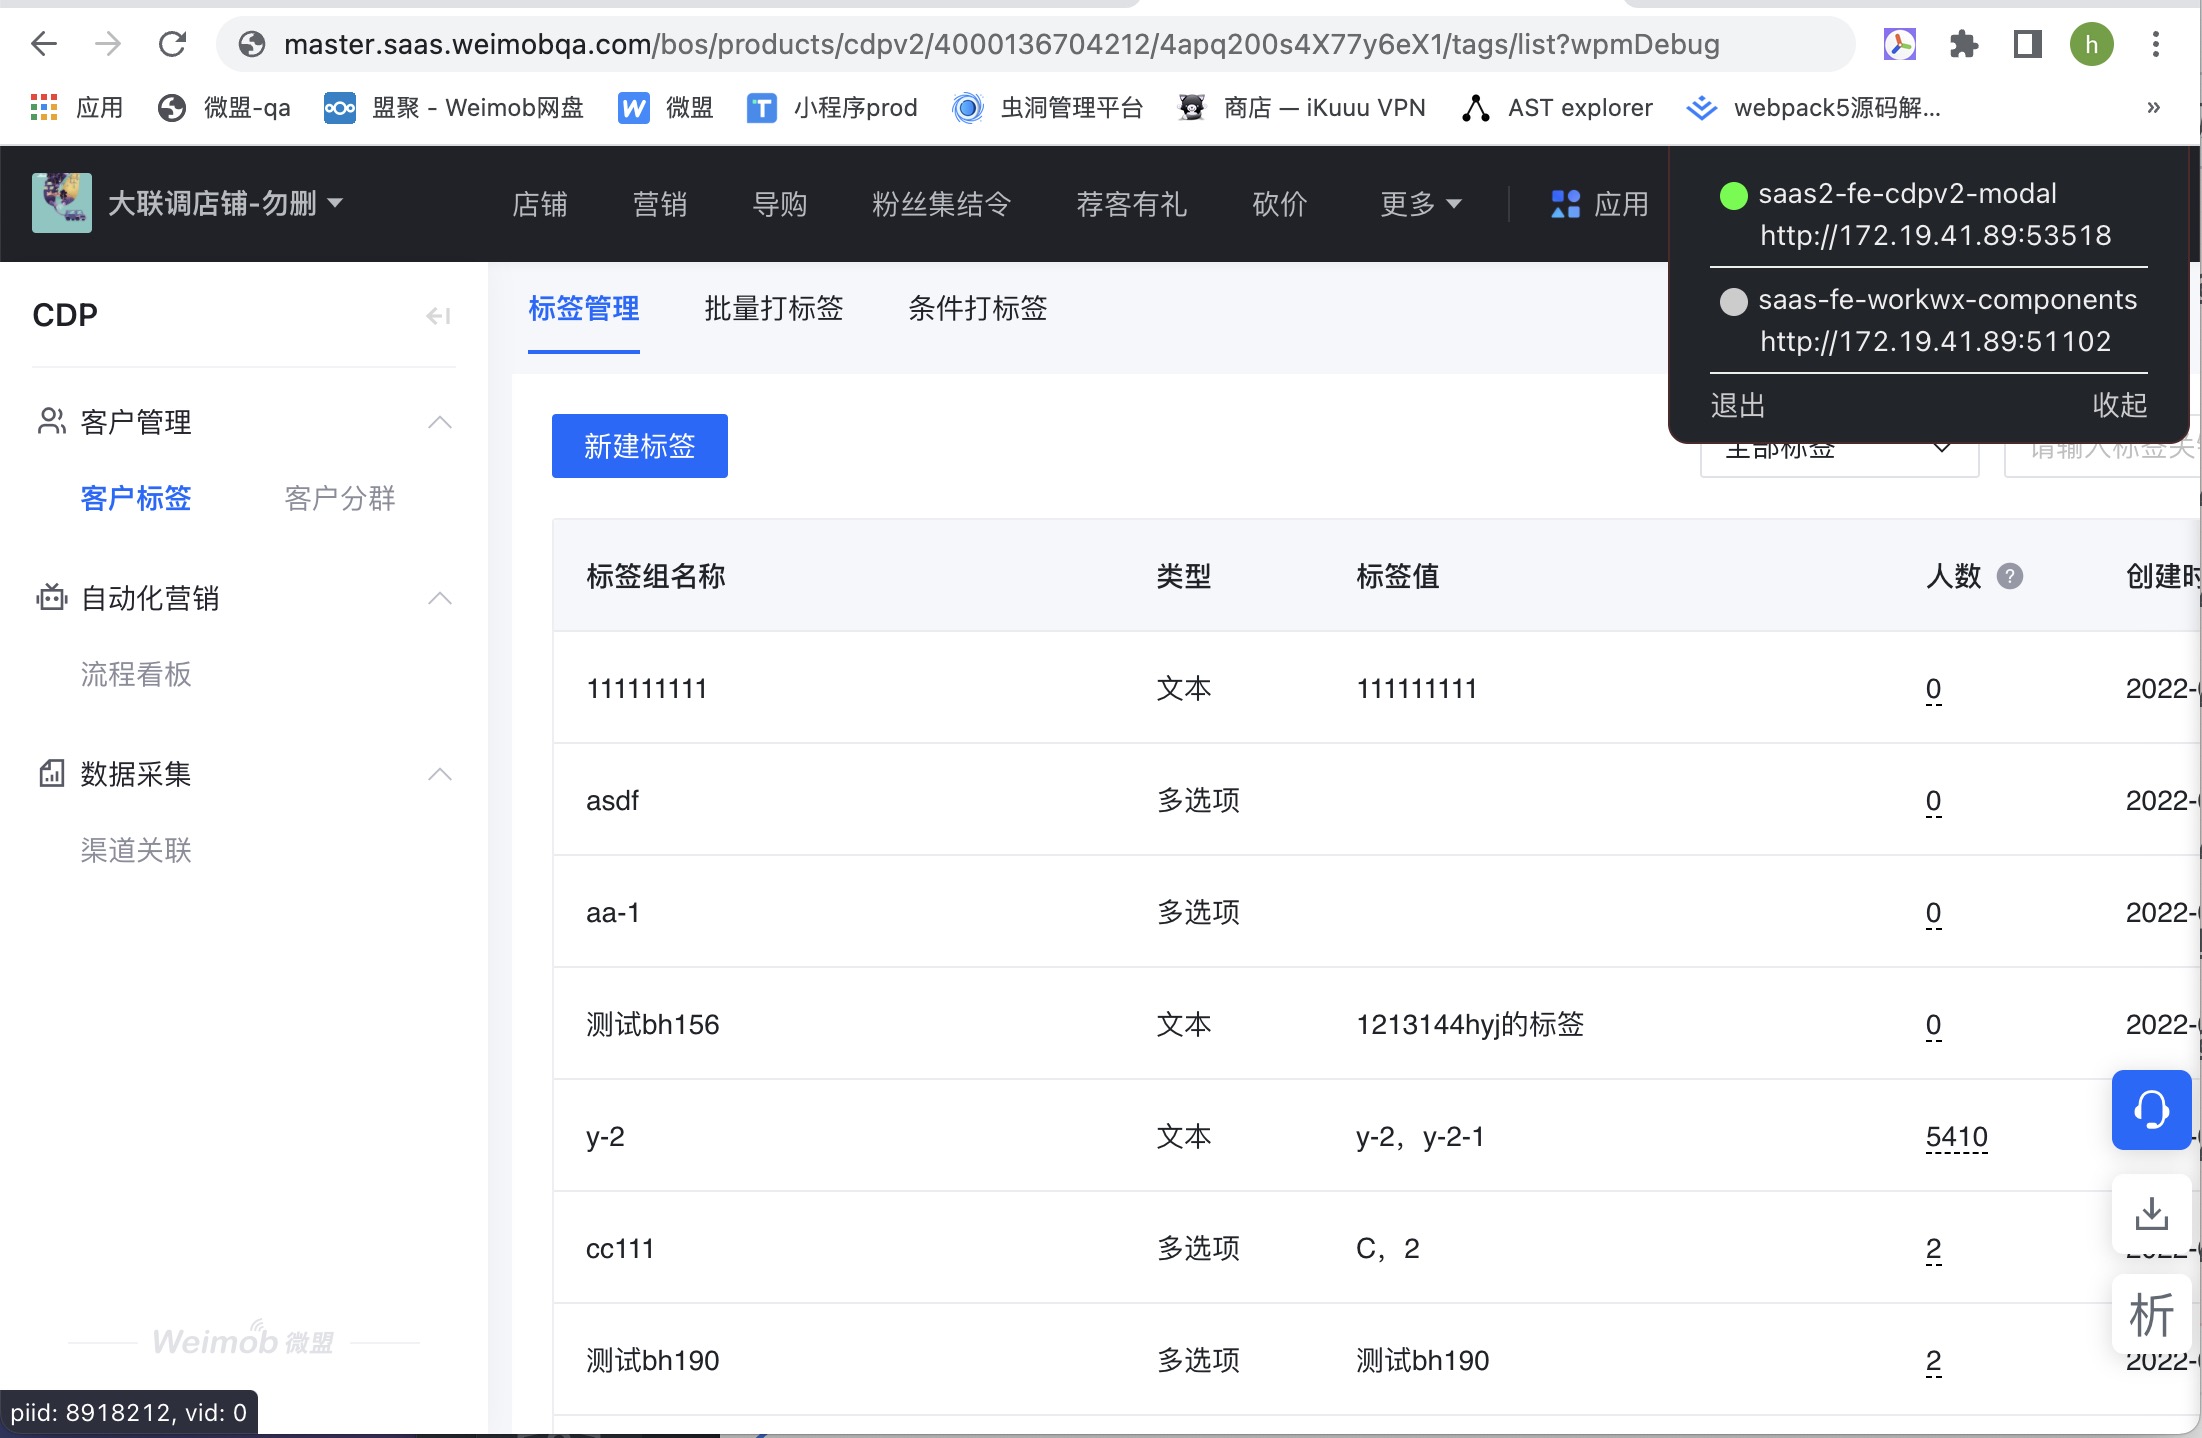Open the customer service headset button
The height and width of the screenshot is (1438, 2202).
(2151, 1109)
